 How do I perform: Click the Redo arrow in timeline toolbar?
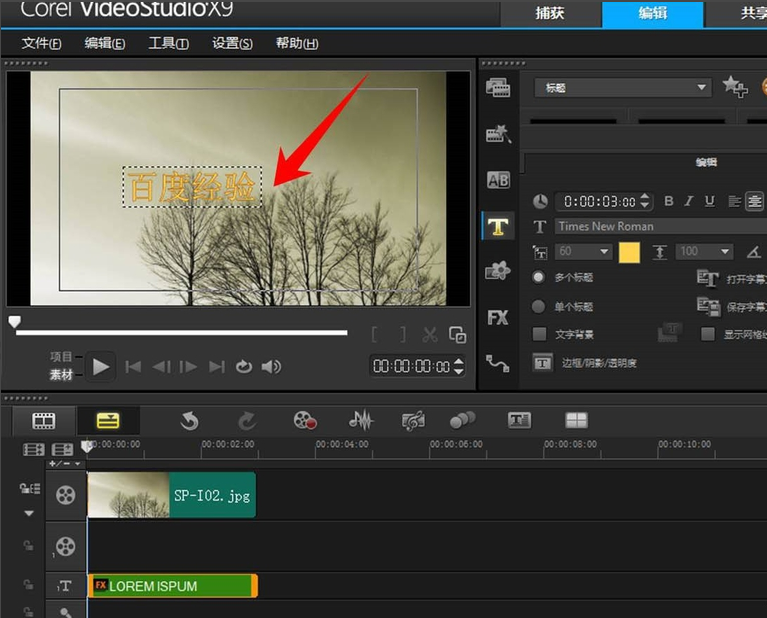pos(247,421)
